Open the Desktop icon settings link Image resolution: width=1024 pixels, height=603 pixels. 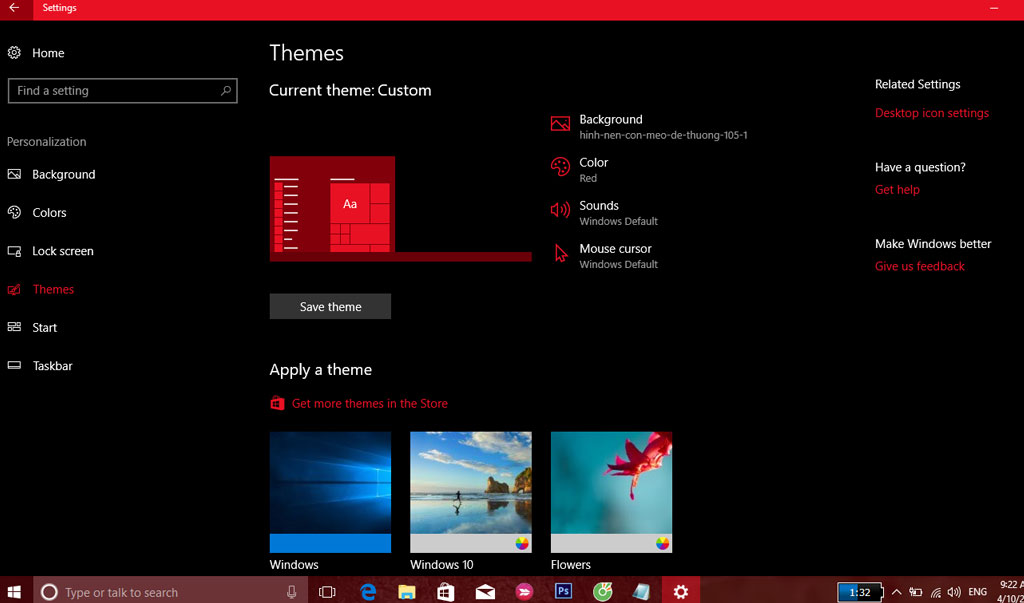(x=931, y=113)
